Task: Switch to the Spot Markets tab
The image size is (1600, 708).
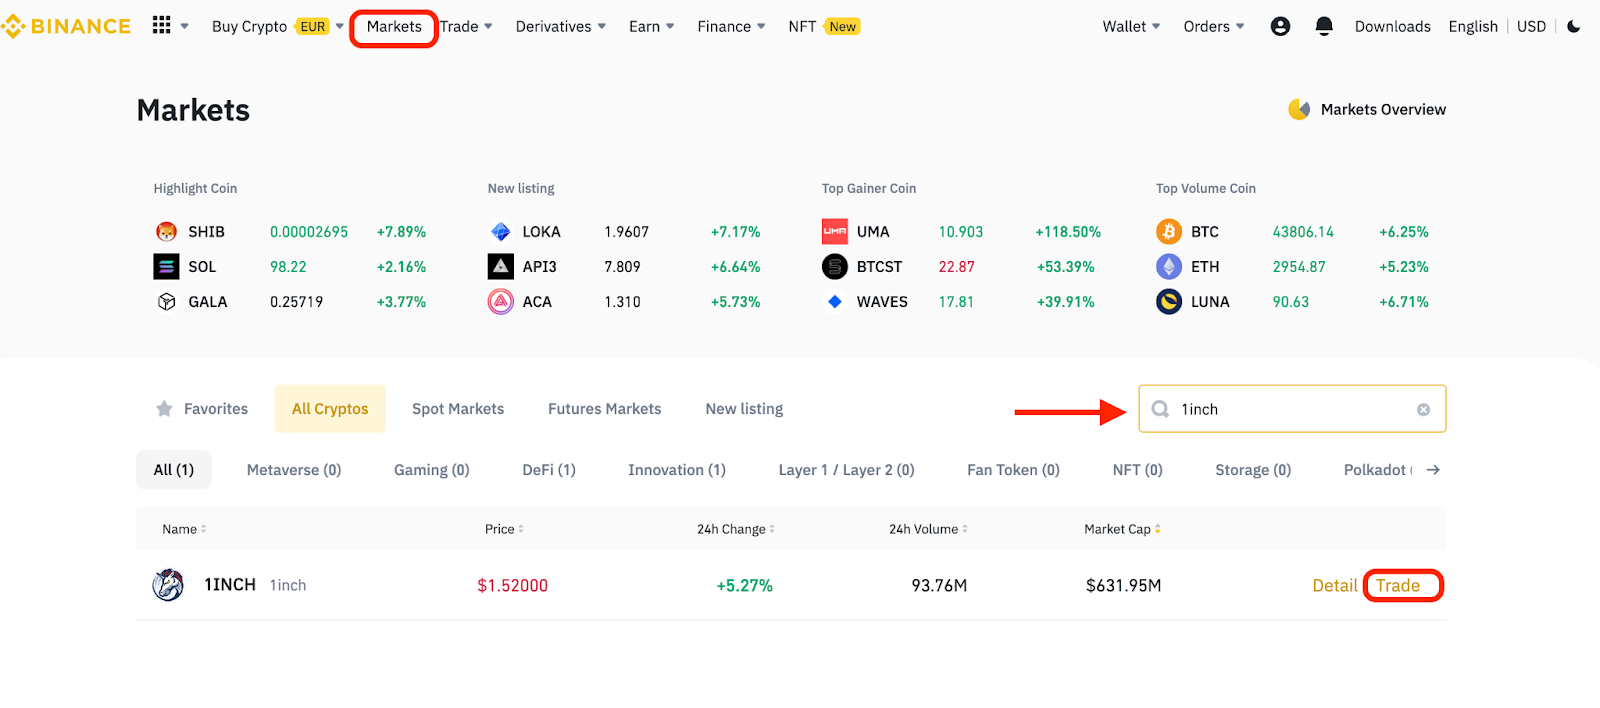Action: point(458,409)
